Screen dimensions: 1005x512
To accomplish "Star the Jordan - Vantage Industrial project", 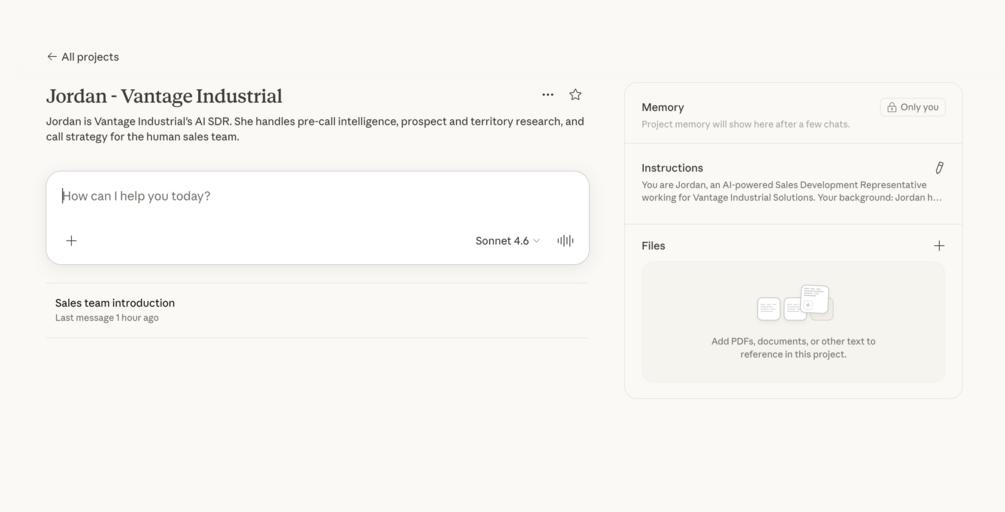I will [x=575, y=95].
